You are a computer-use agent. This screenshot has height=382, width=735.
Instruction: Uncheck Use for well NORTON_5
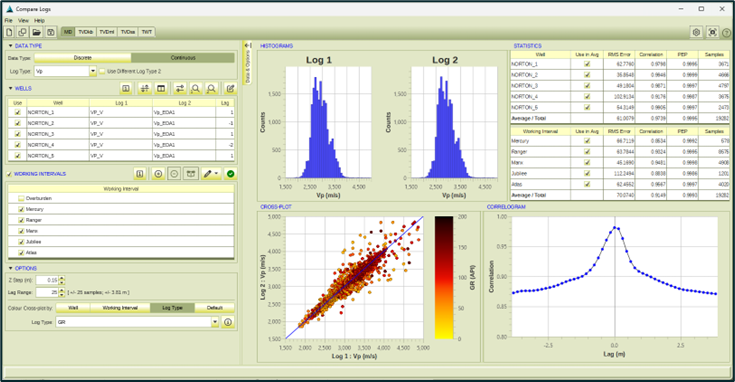point(18,156)
